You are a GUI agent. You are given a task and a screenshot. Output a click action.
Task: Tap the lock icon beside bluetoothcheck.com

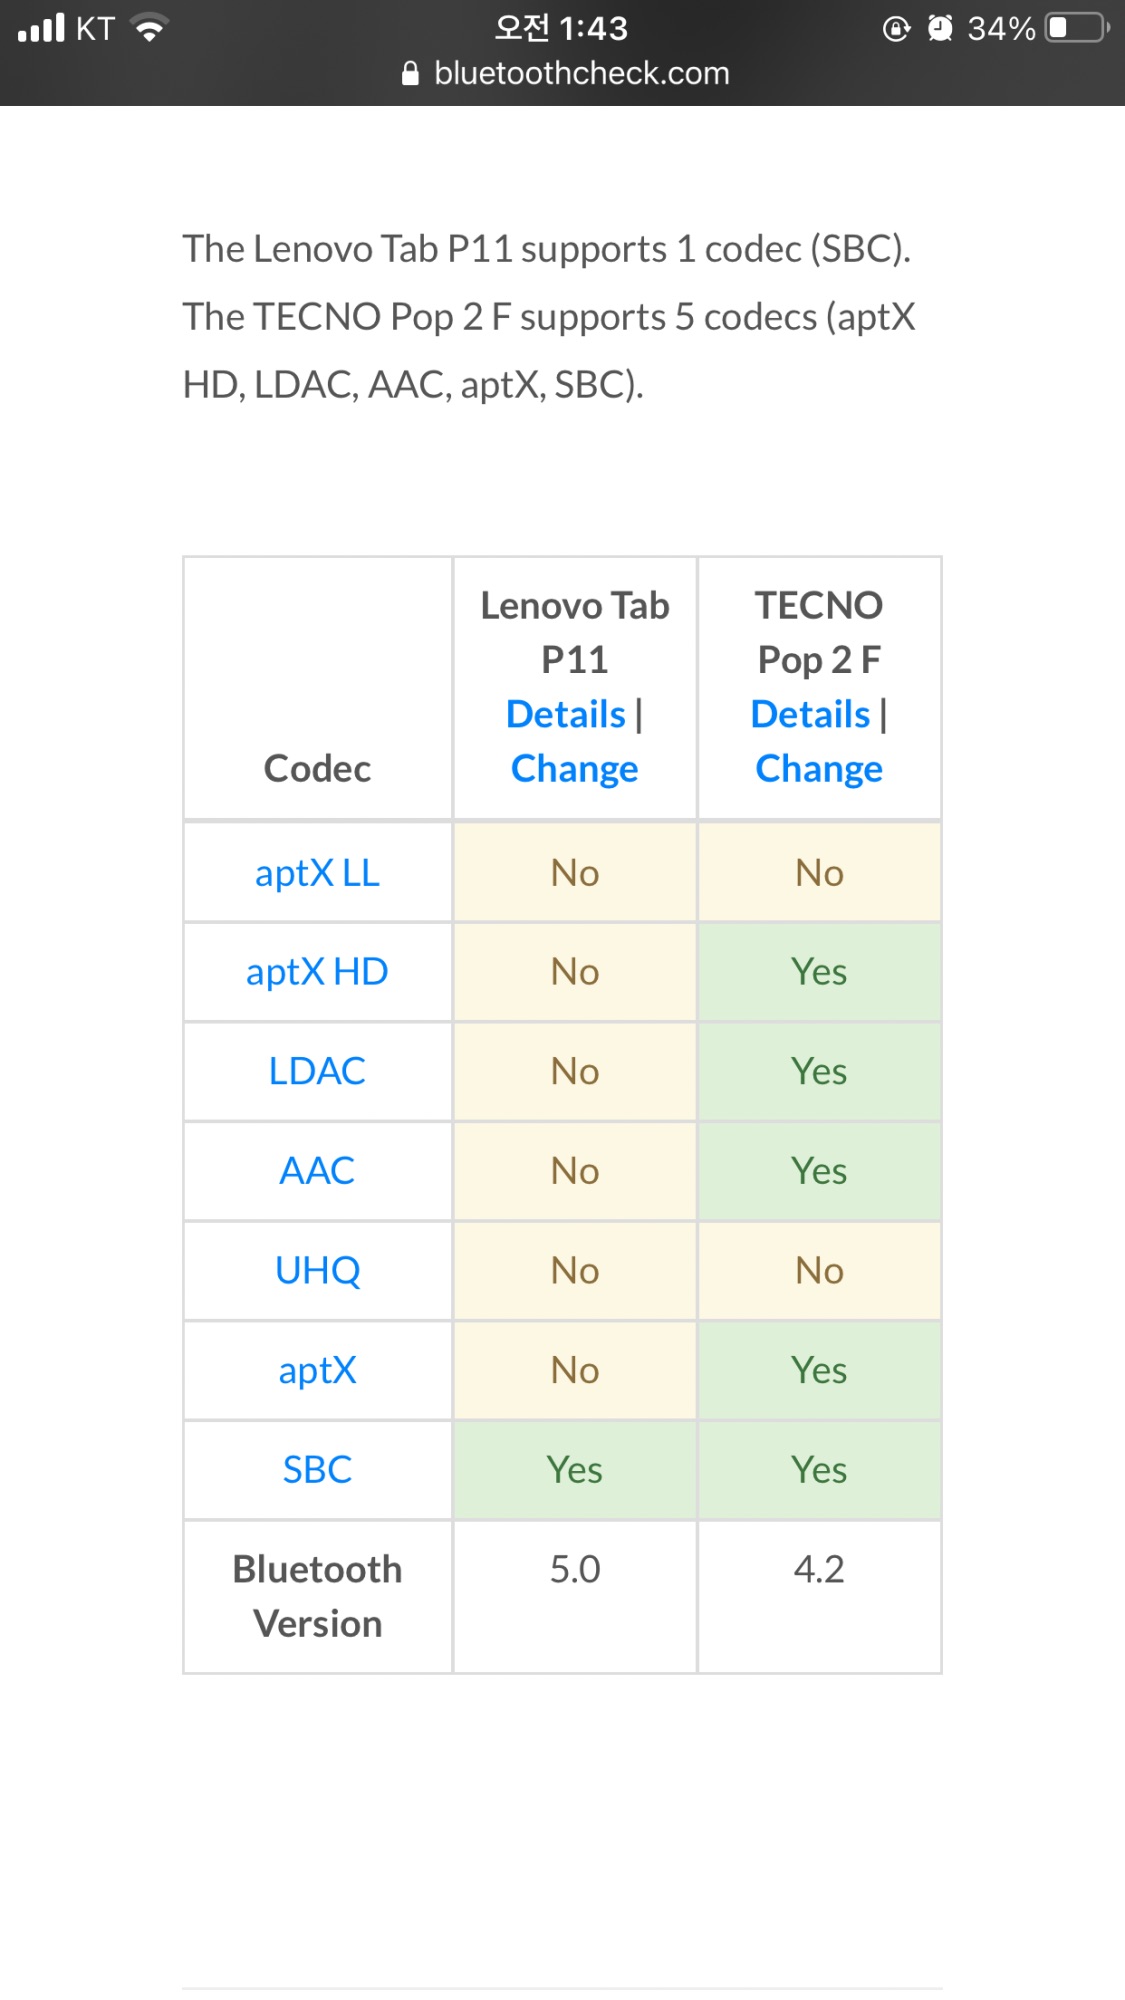pyautogui.click(x=410, y=73)
